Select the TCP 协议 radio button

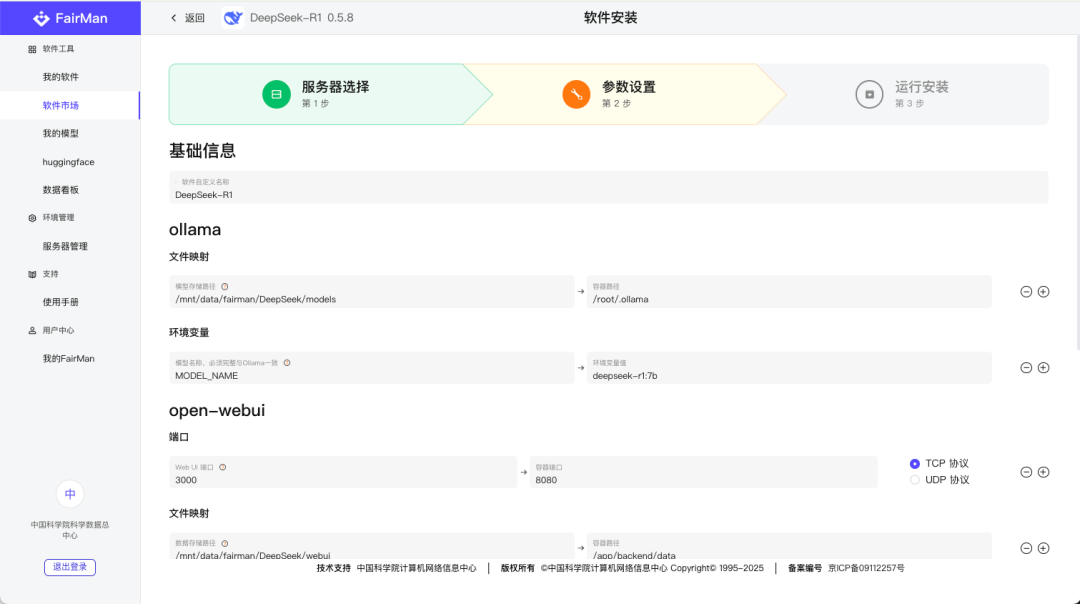(x=915, y=464)
